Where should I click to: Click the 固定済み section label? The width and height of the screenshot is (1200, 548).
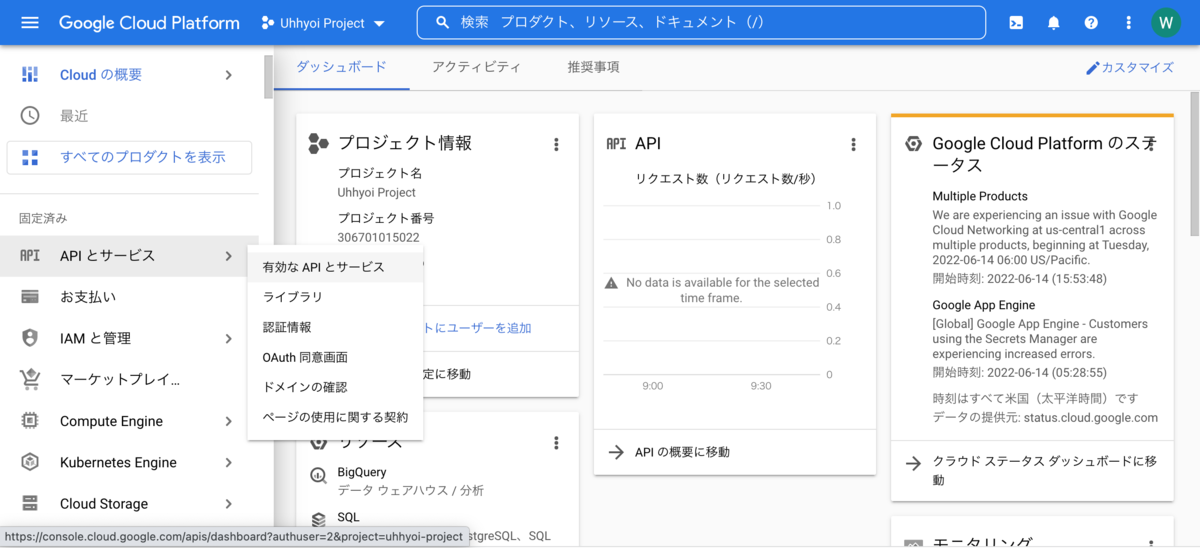coord(43,218)
